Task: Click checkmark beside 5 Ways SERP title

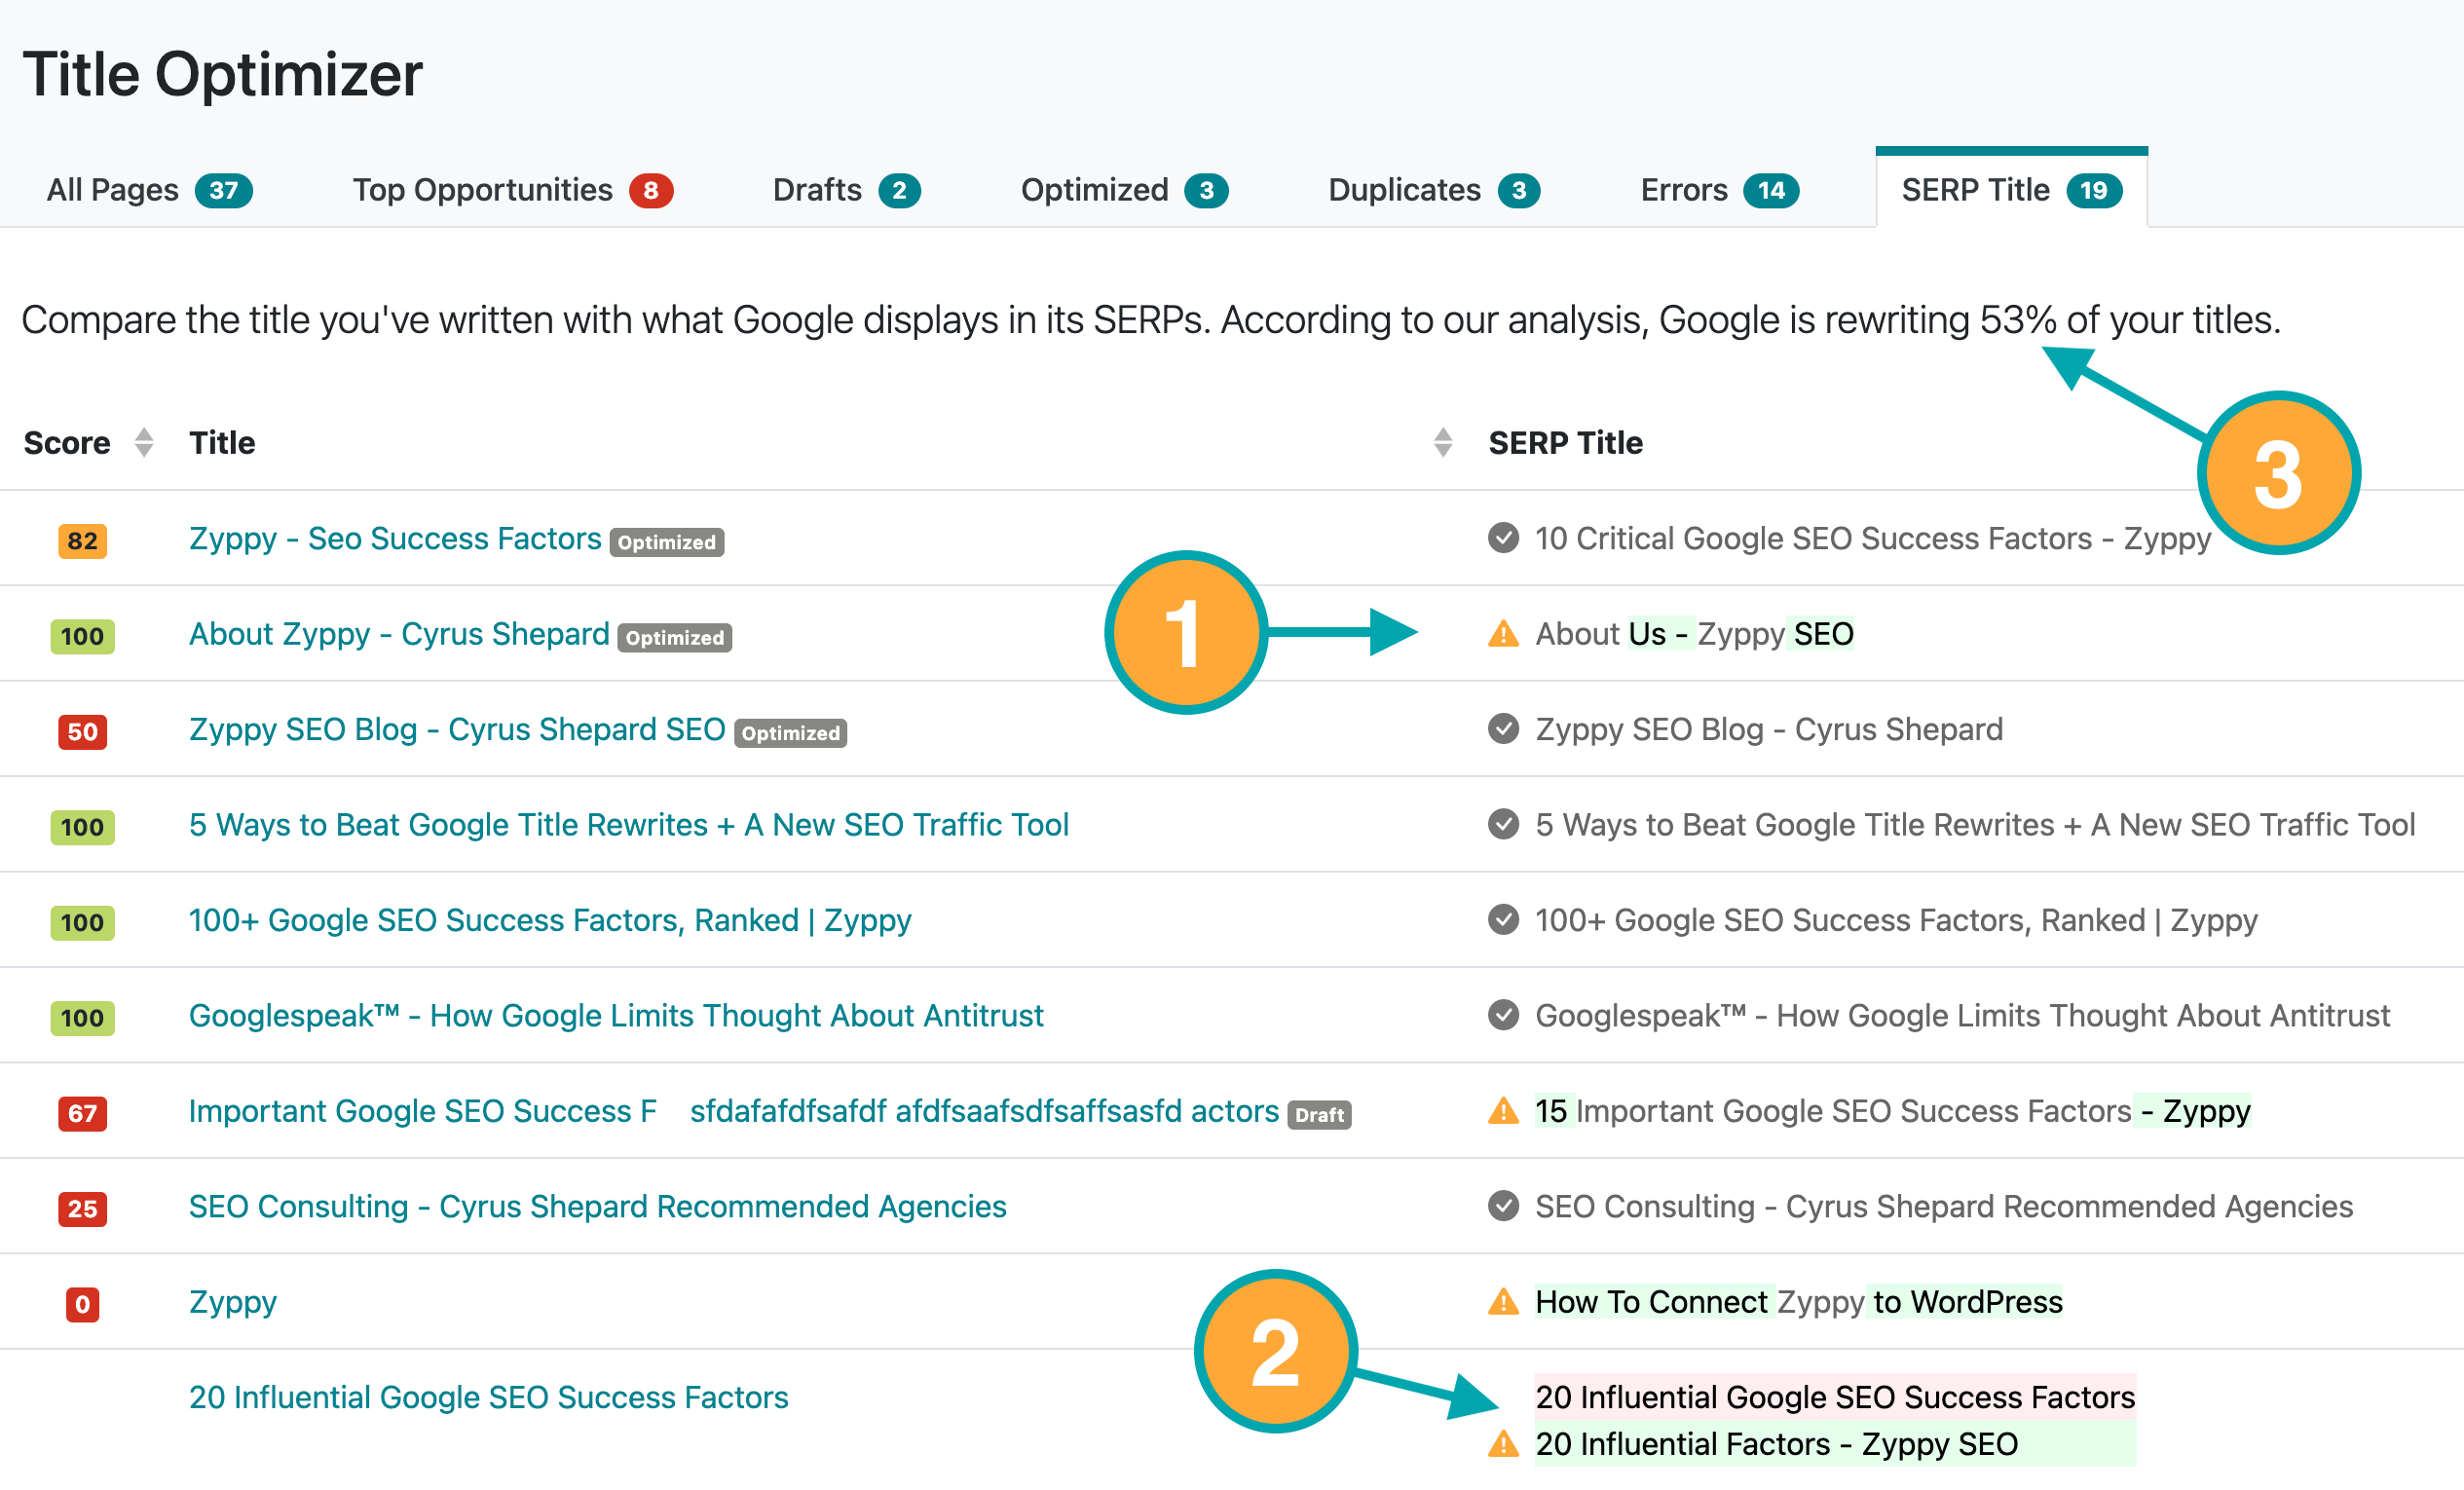Action: [x=1503, y=825]
